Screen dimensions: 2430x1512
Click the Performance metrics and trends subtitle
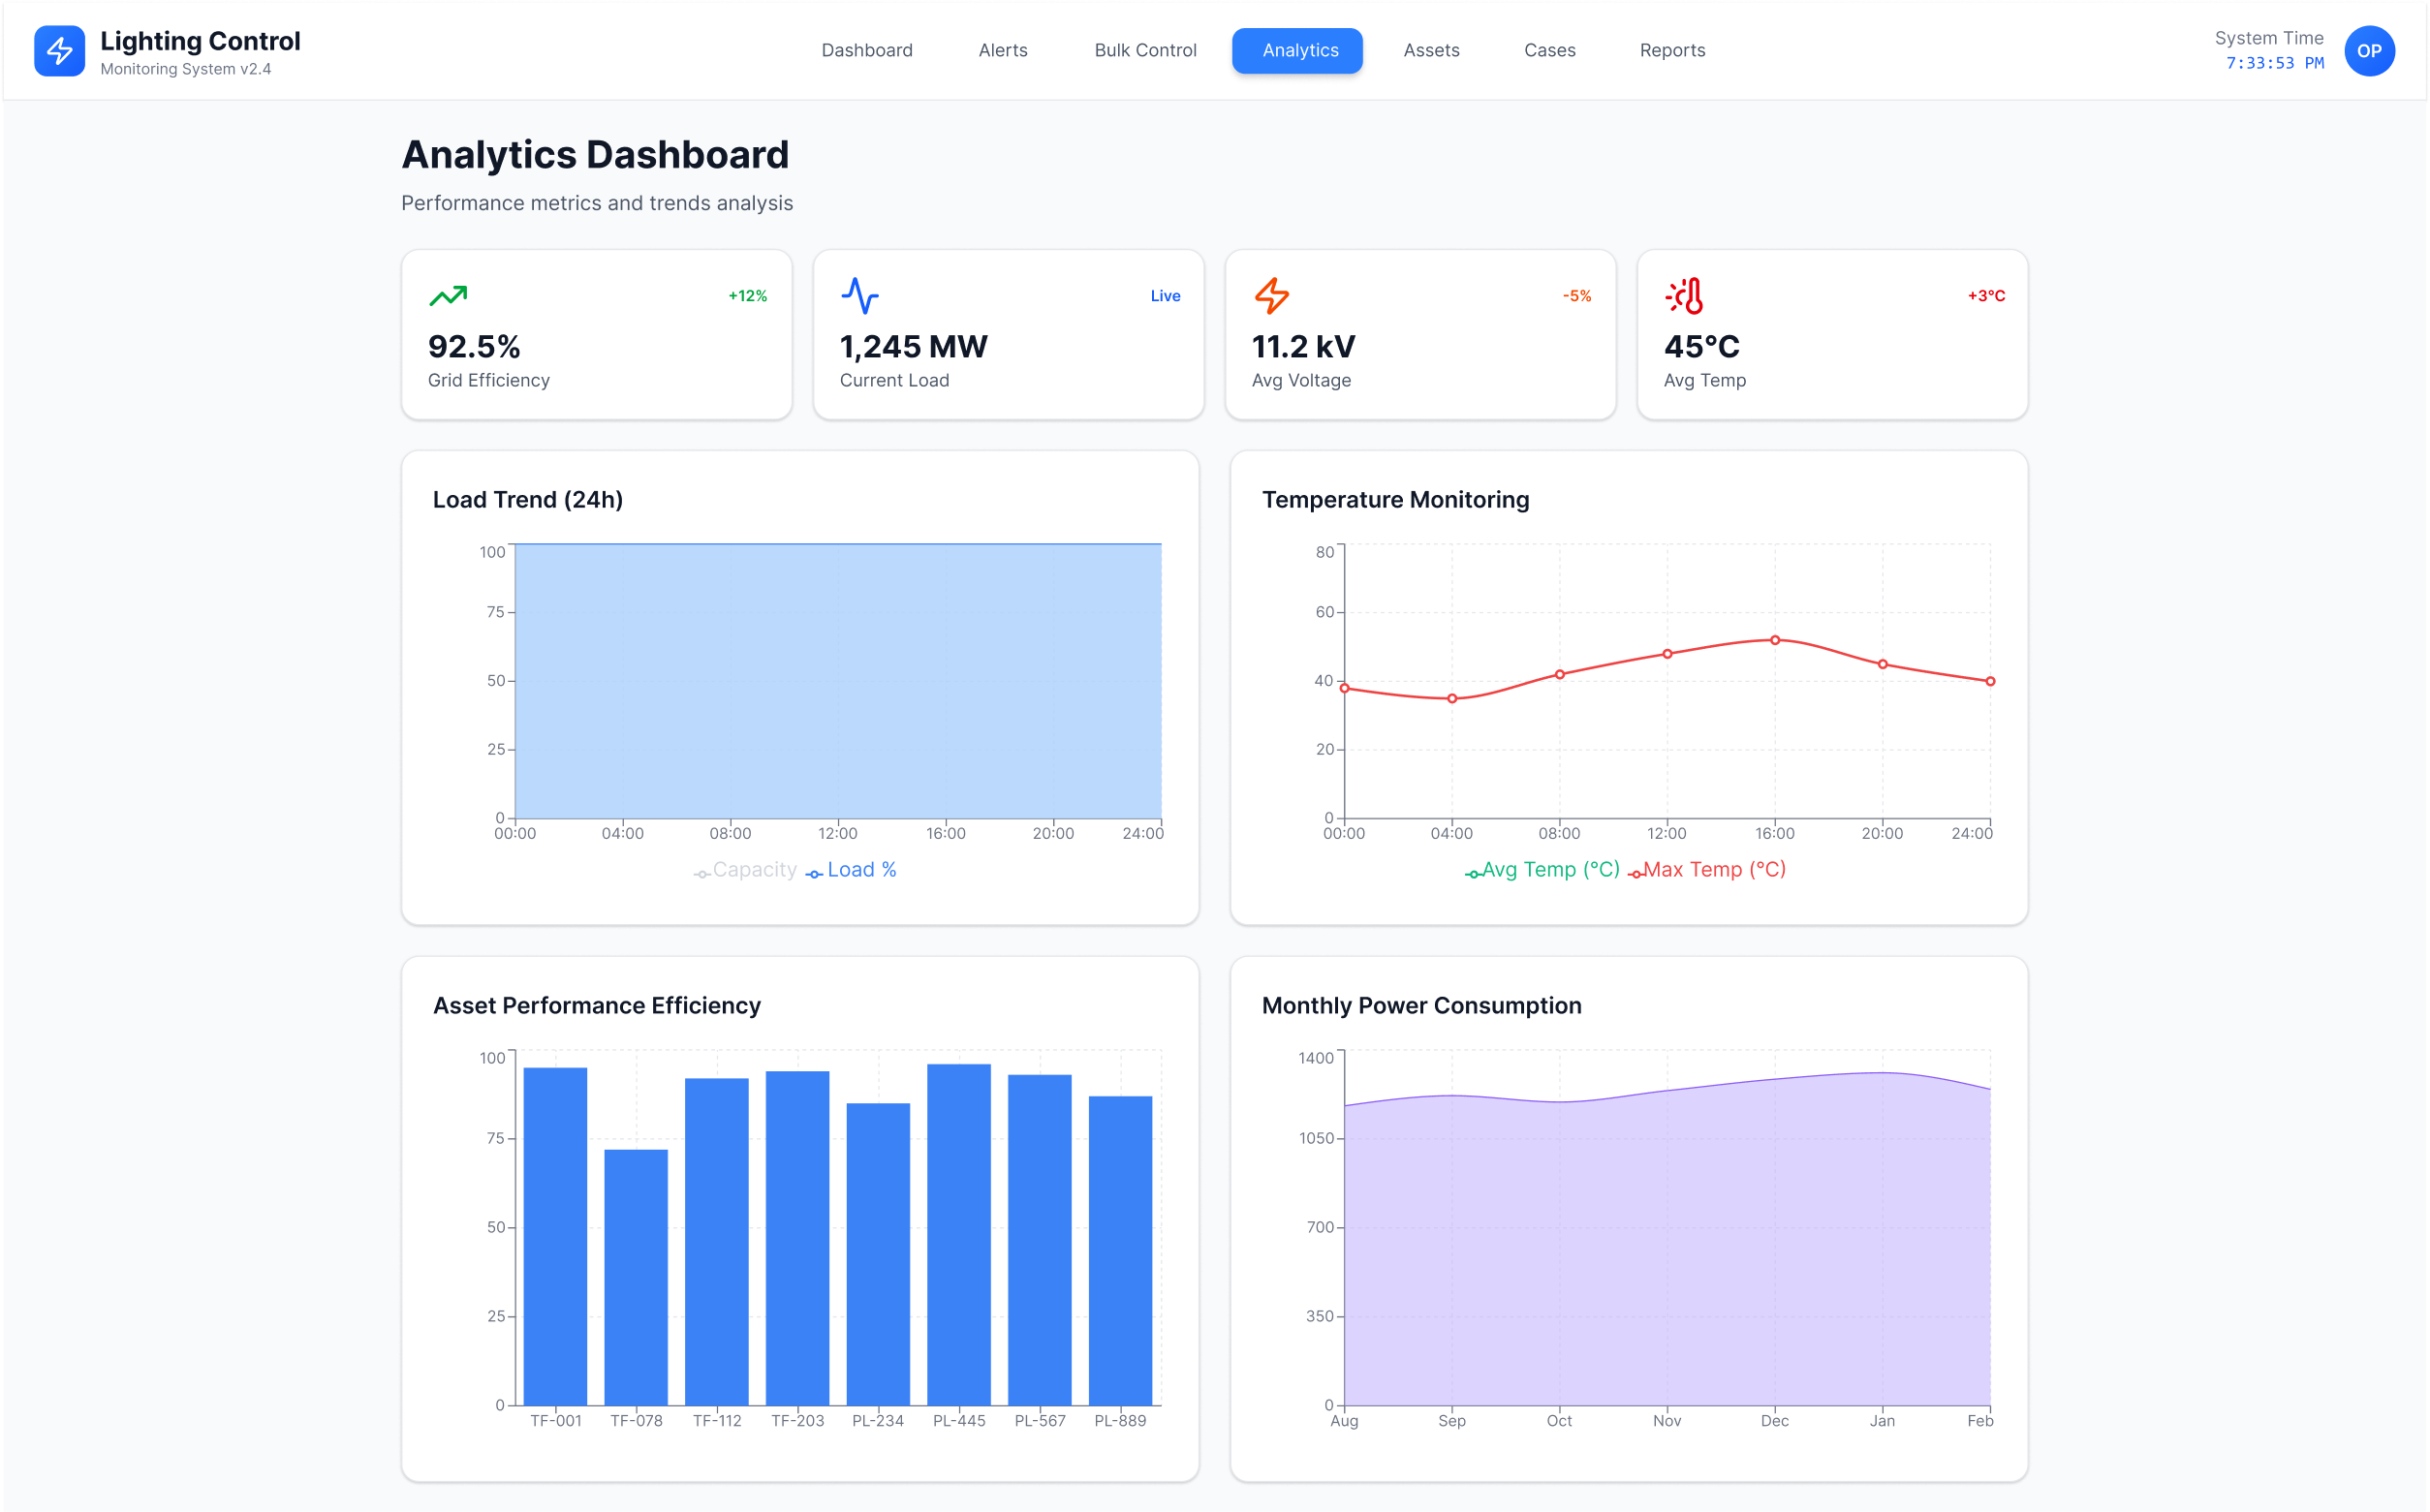(x=597, y=203)
